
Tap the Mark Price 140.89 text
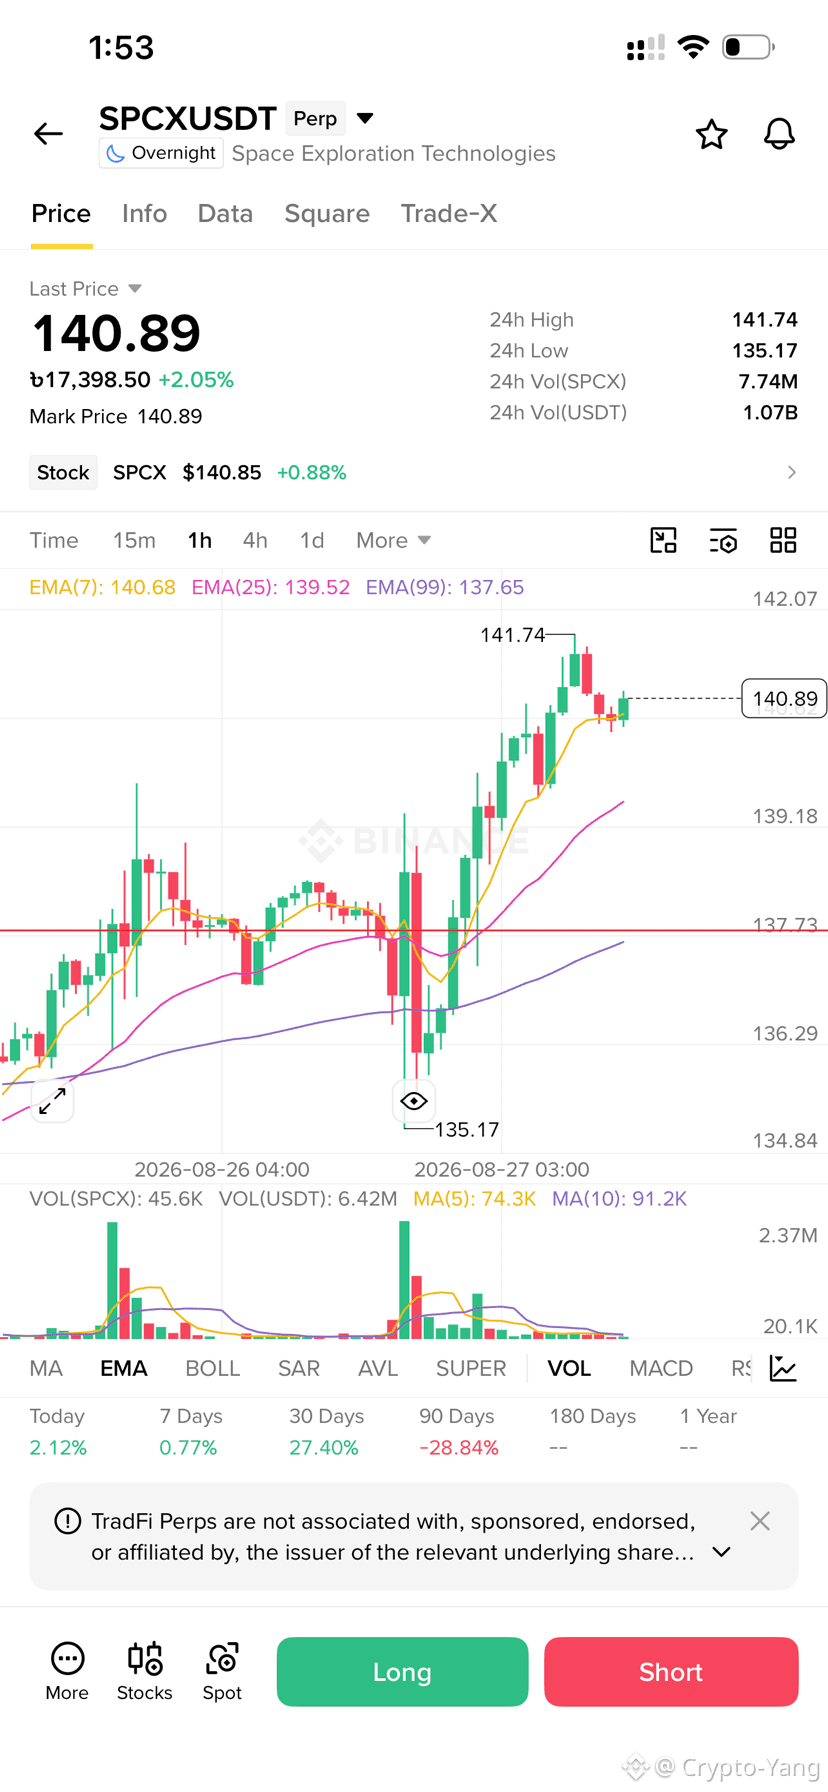click(116, 416)
